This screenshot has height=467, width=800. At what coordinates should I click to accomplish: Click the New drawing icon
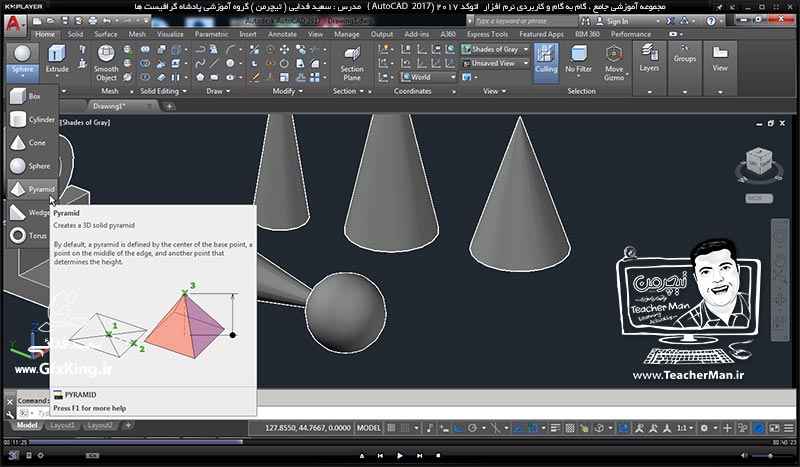(37, 21)
